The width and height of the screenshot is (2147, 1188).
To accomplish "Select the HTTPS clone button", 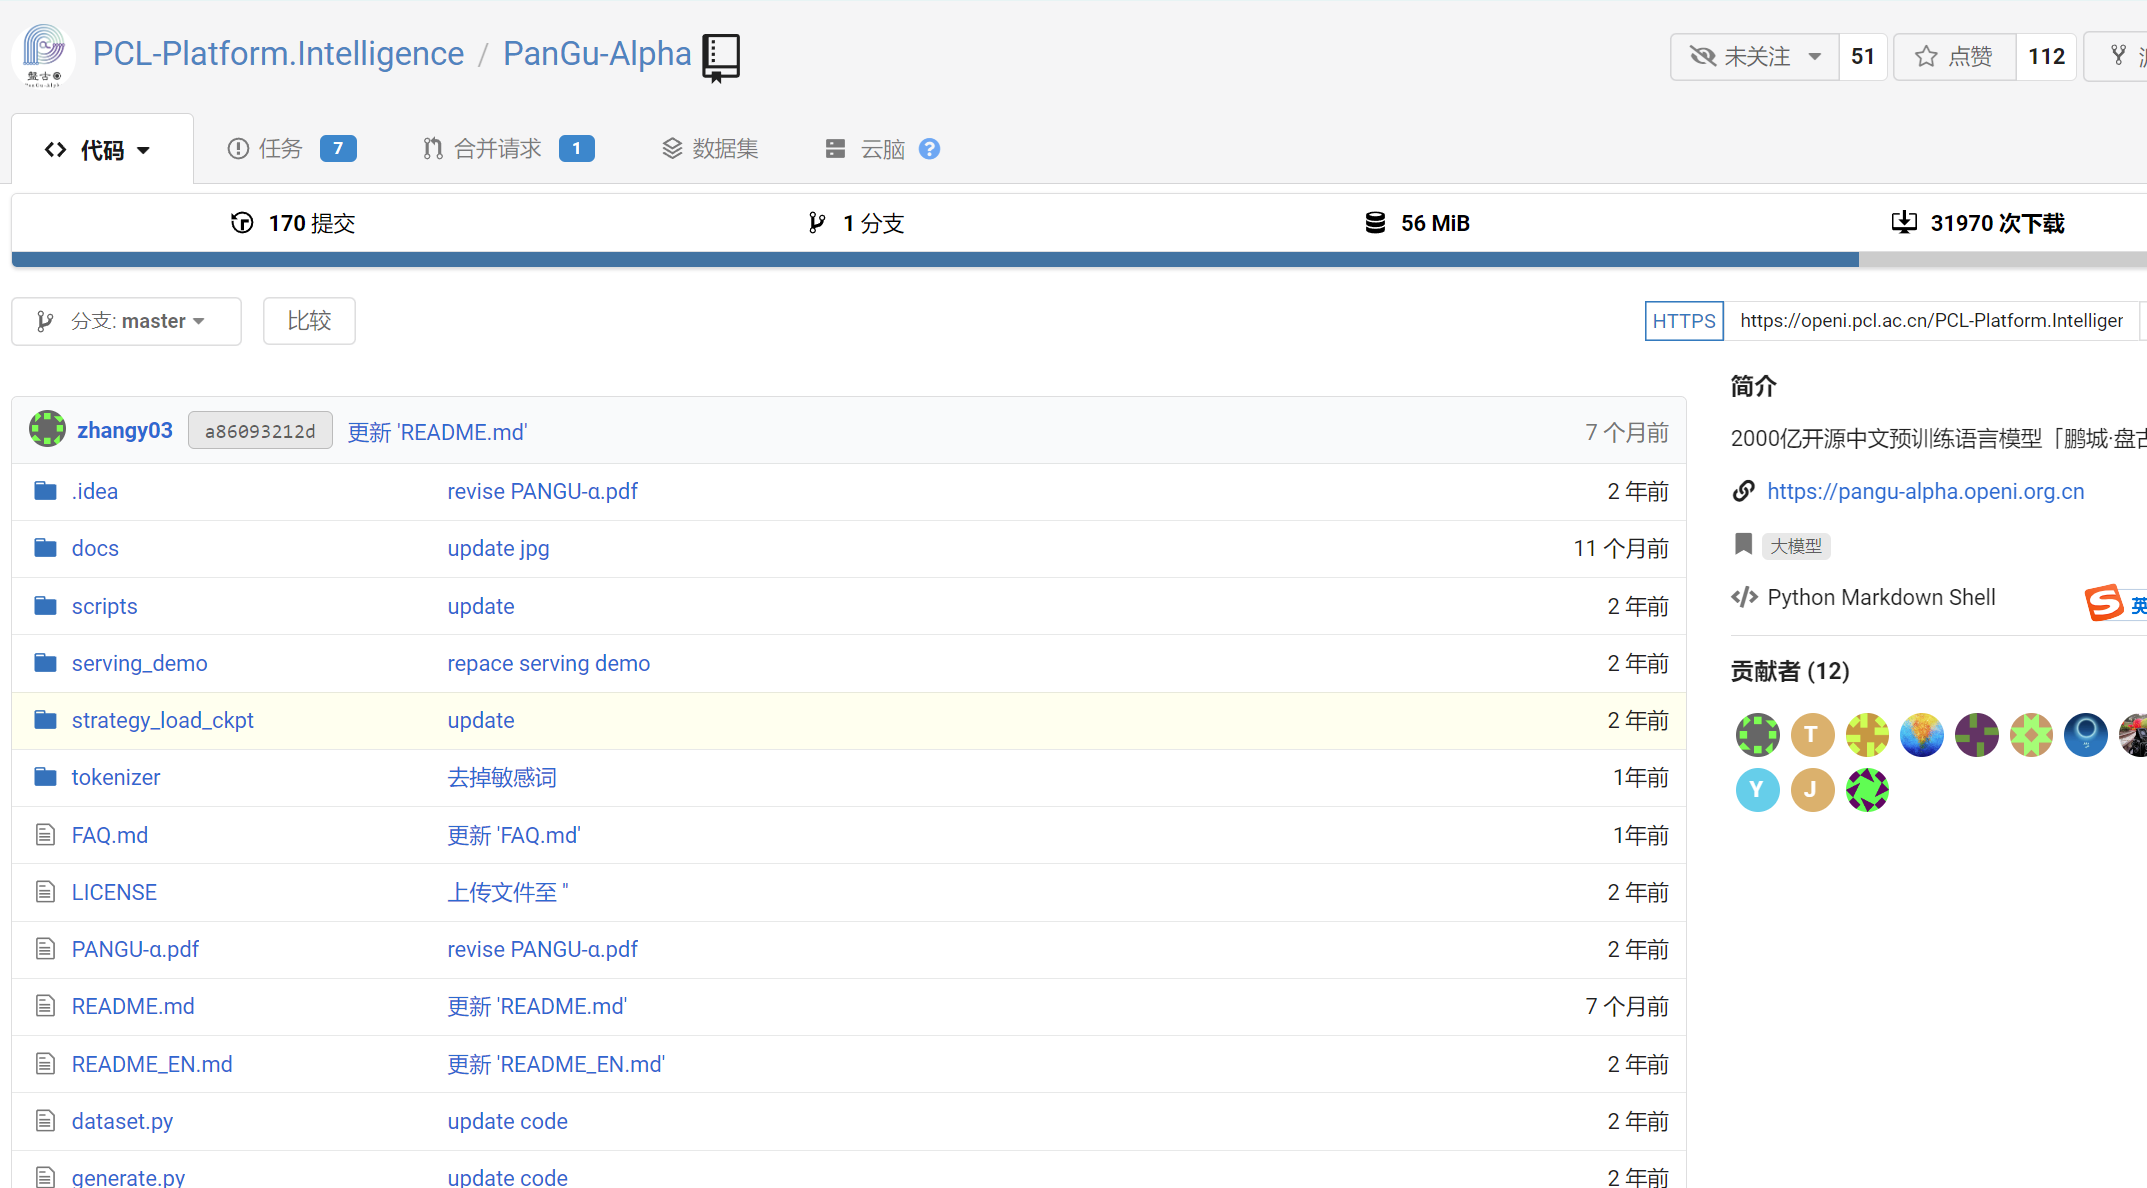I will (x=1684, y=321).
